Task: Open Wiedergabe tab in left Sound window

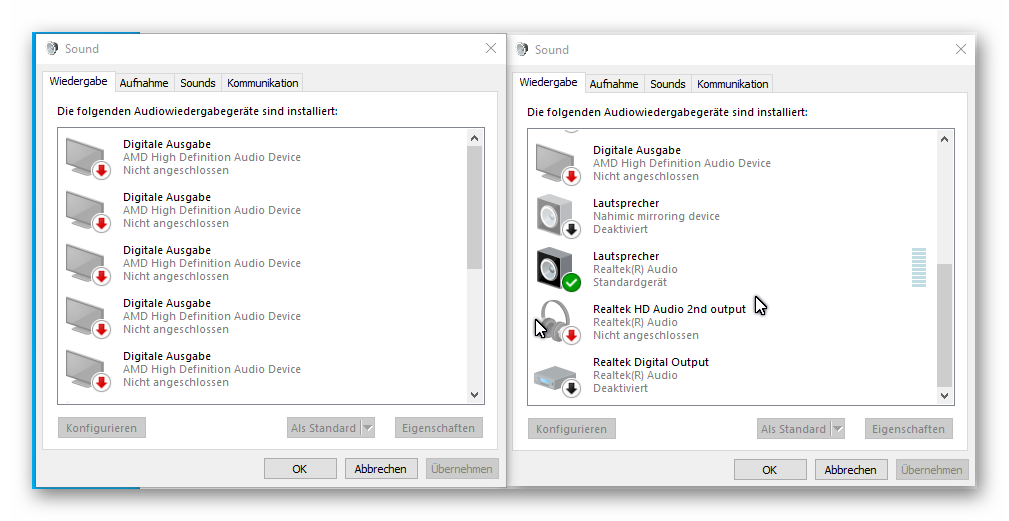Action: (79, 82)
